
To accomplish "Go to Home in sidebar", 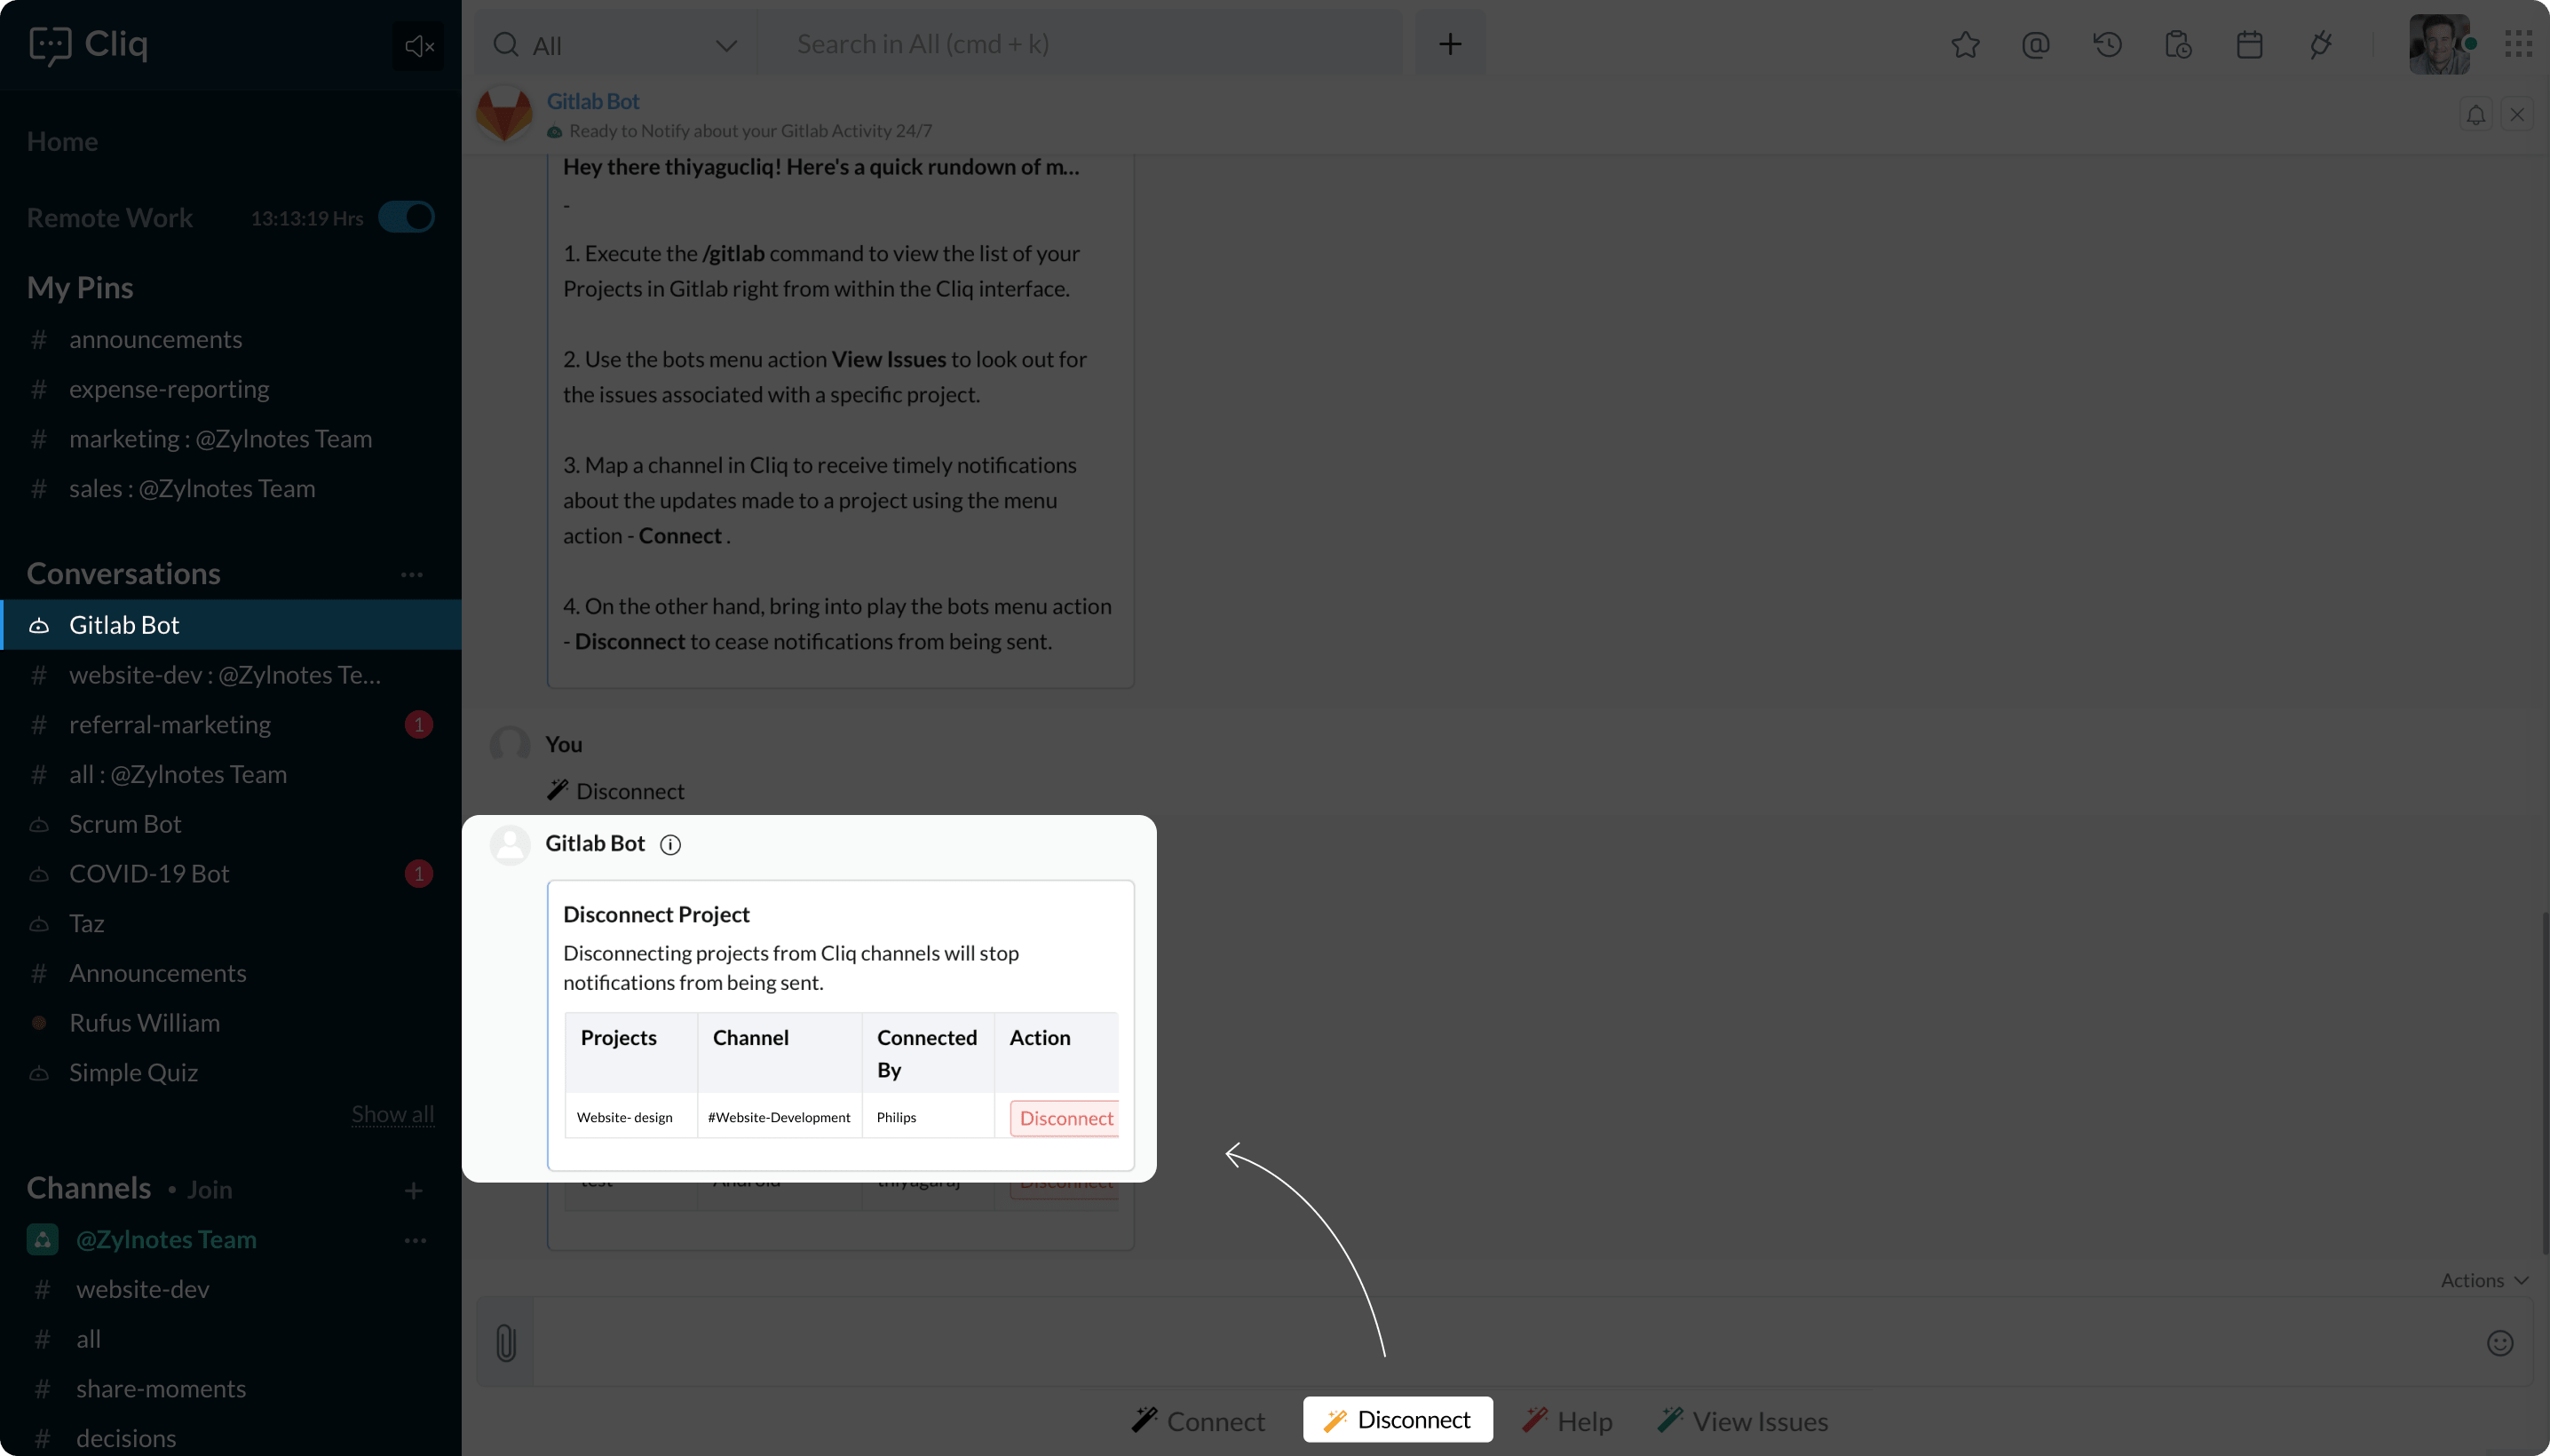I will pos(62,141).
